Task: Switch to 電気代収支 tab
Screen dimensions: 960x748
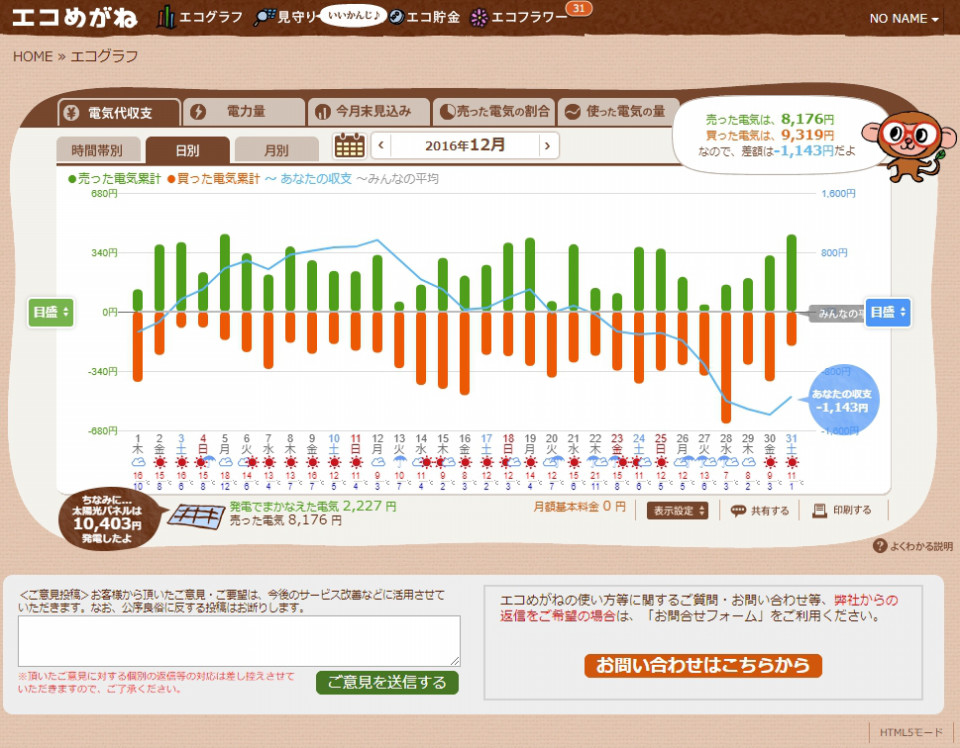Action: pos(119,113)
